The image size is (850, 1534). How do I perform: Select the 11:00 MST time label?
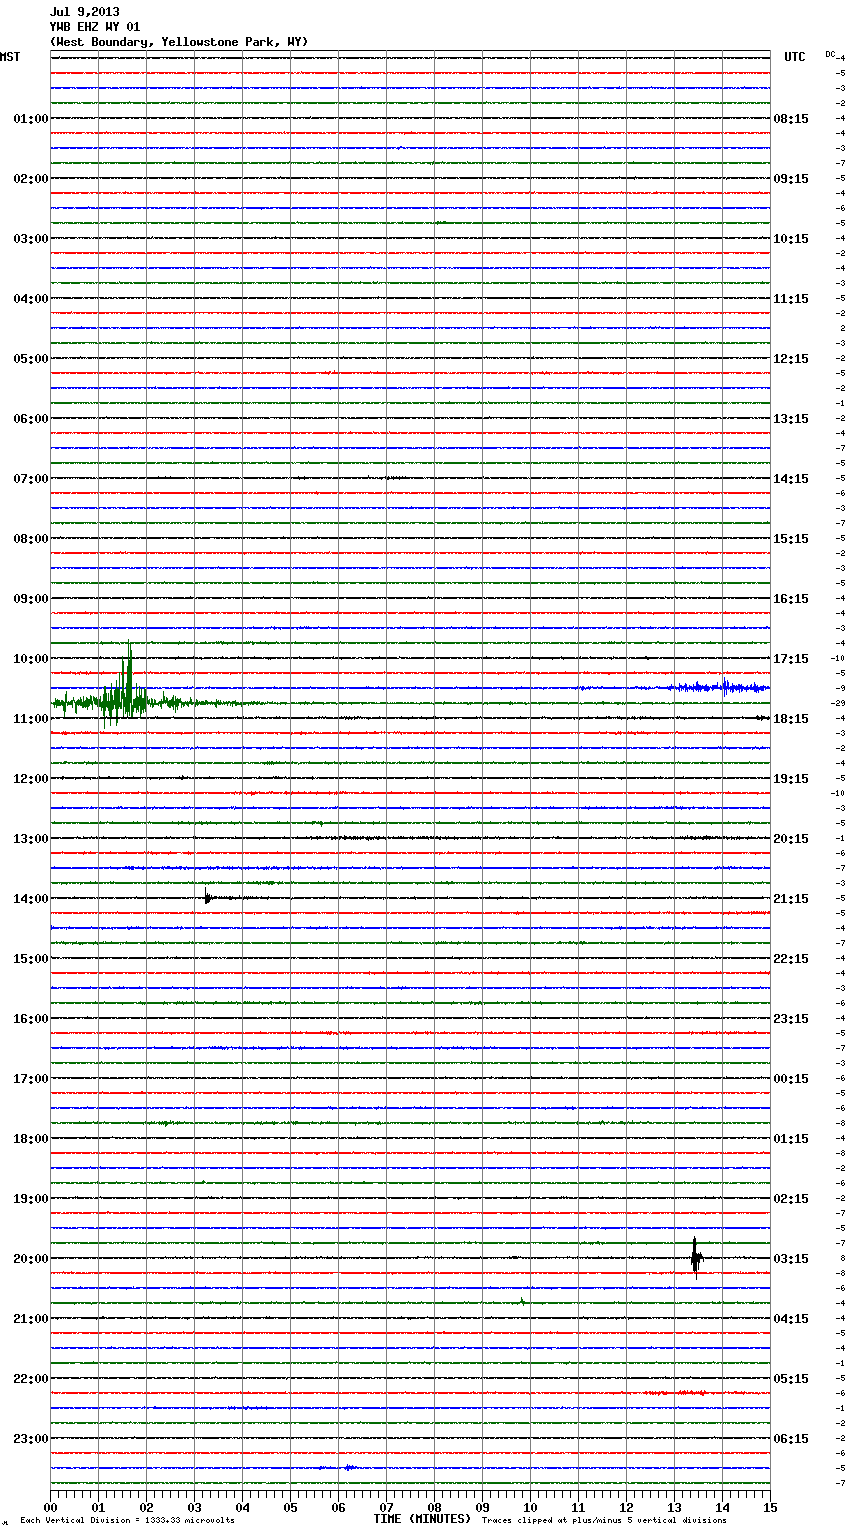click(30, 719)
